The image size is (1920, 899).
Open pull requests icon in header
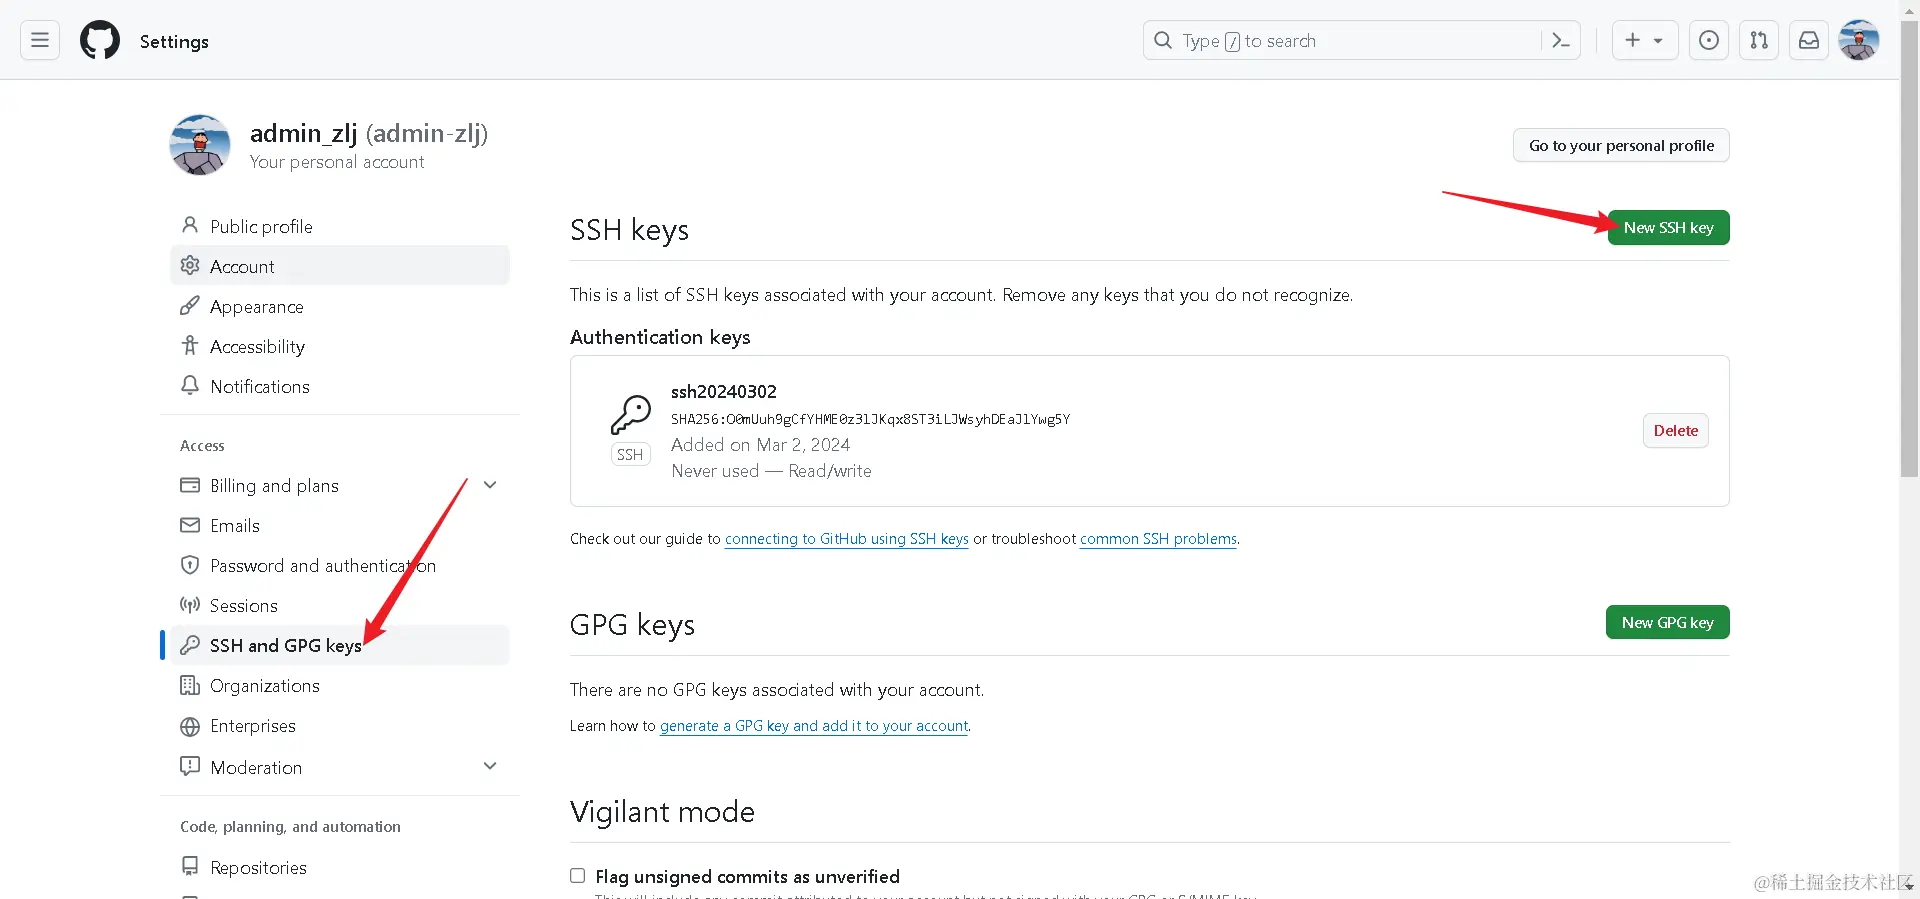(x=1759, y=41)
